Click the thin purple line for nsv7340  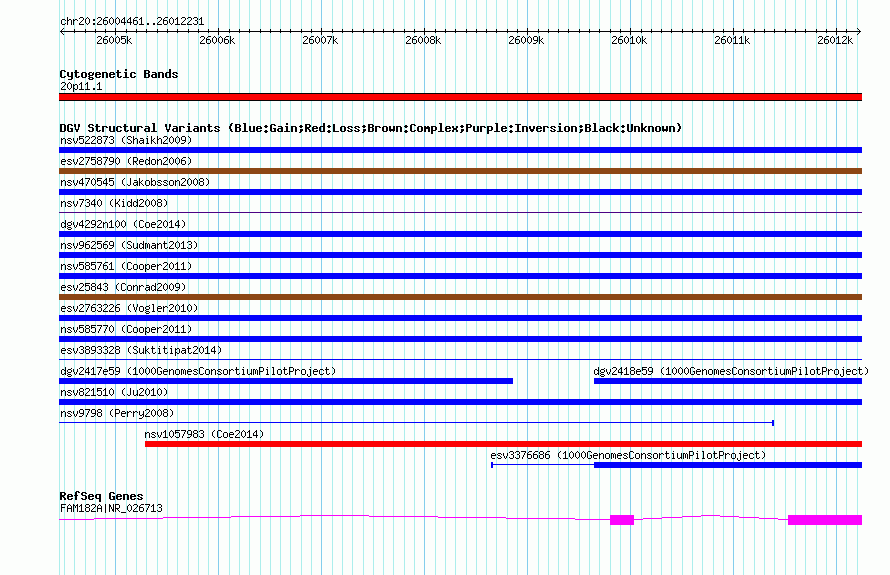(x=460, y=212)
